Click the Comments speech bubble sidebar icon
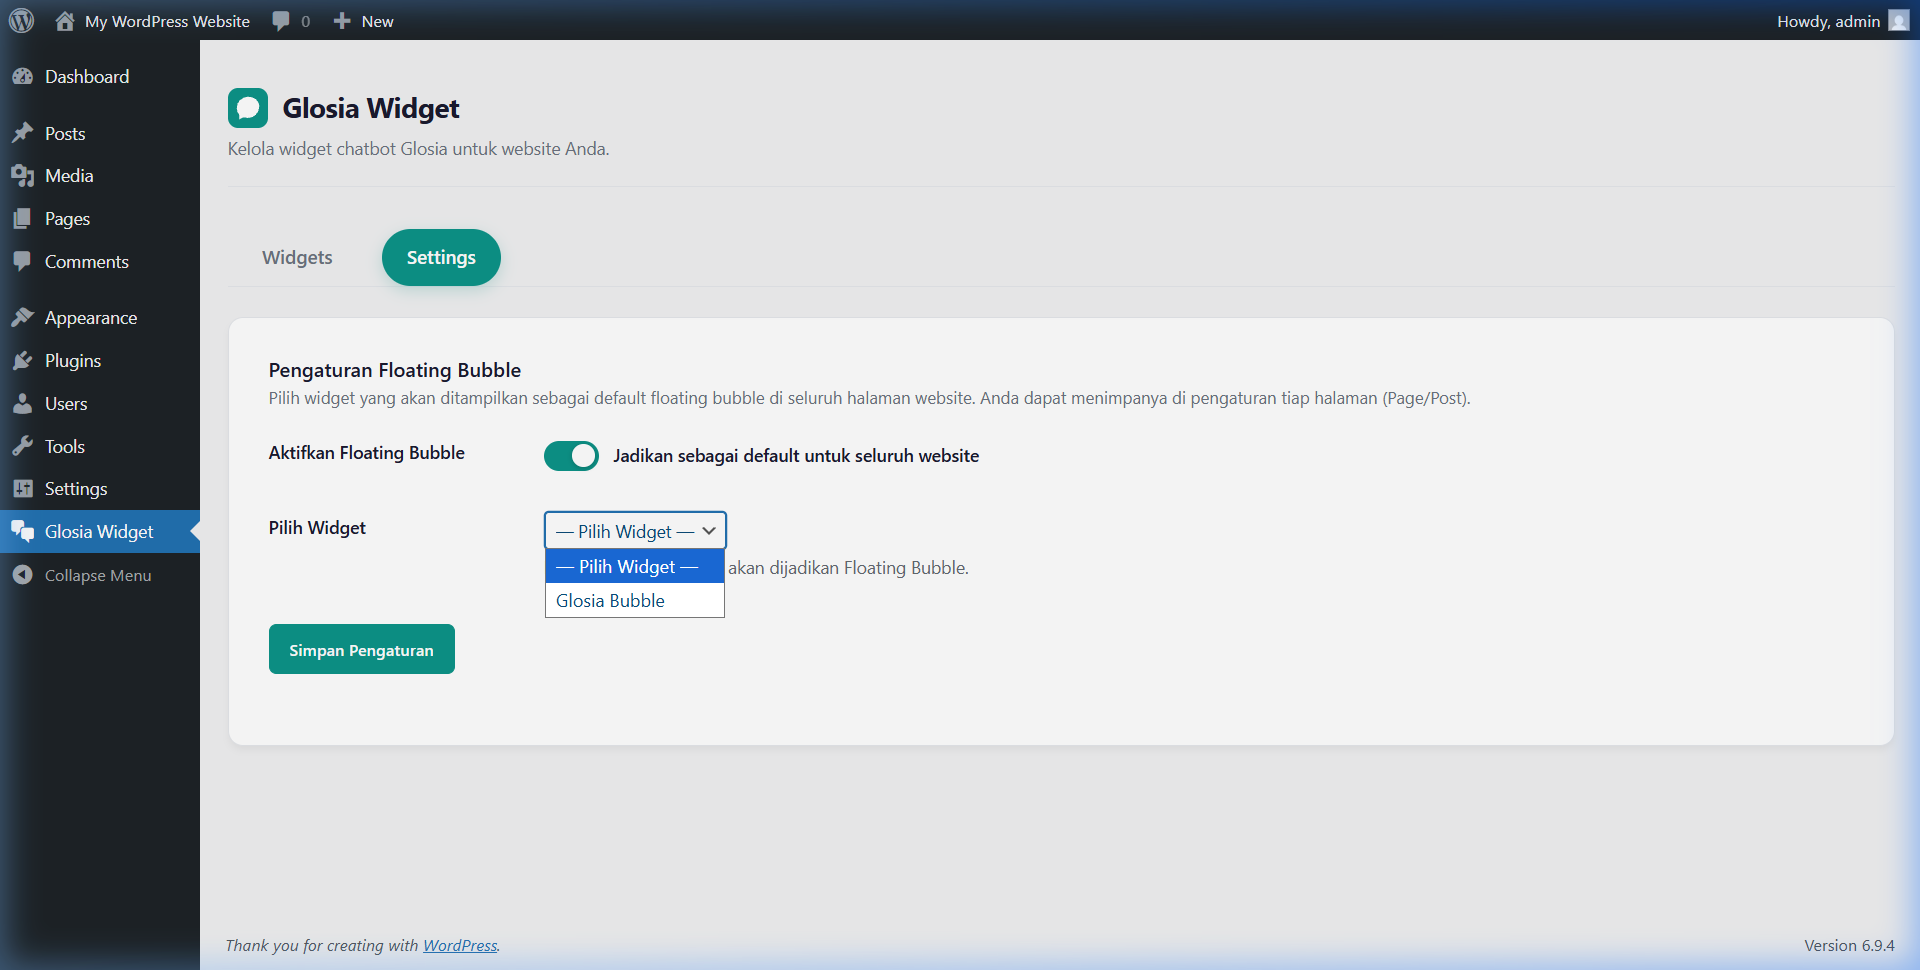This screenshot has width=1920, height=970. [22, 262]
